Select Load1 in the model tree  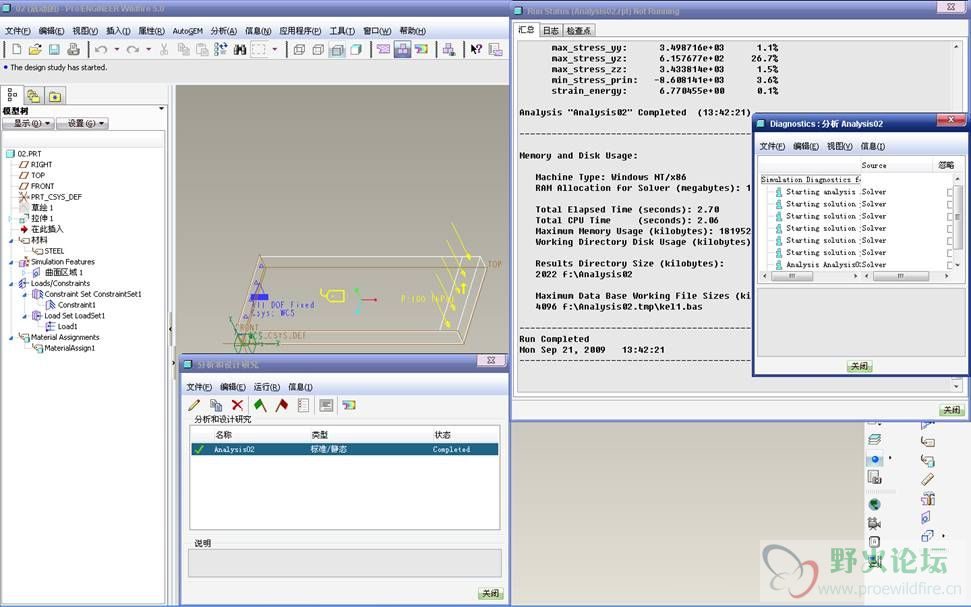click(61, 326)
